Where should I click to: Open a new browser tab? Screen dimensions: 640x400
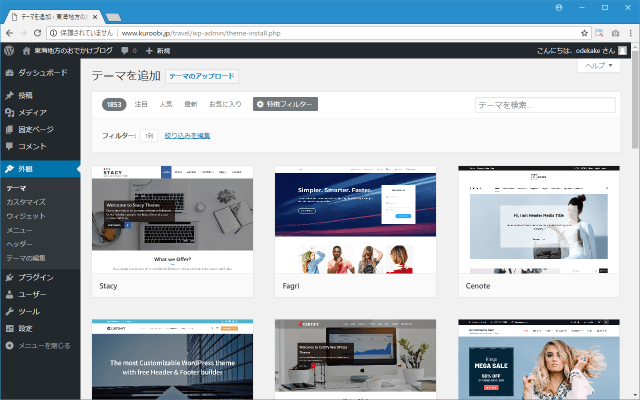pos(113,17)
